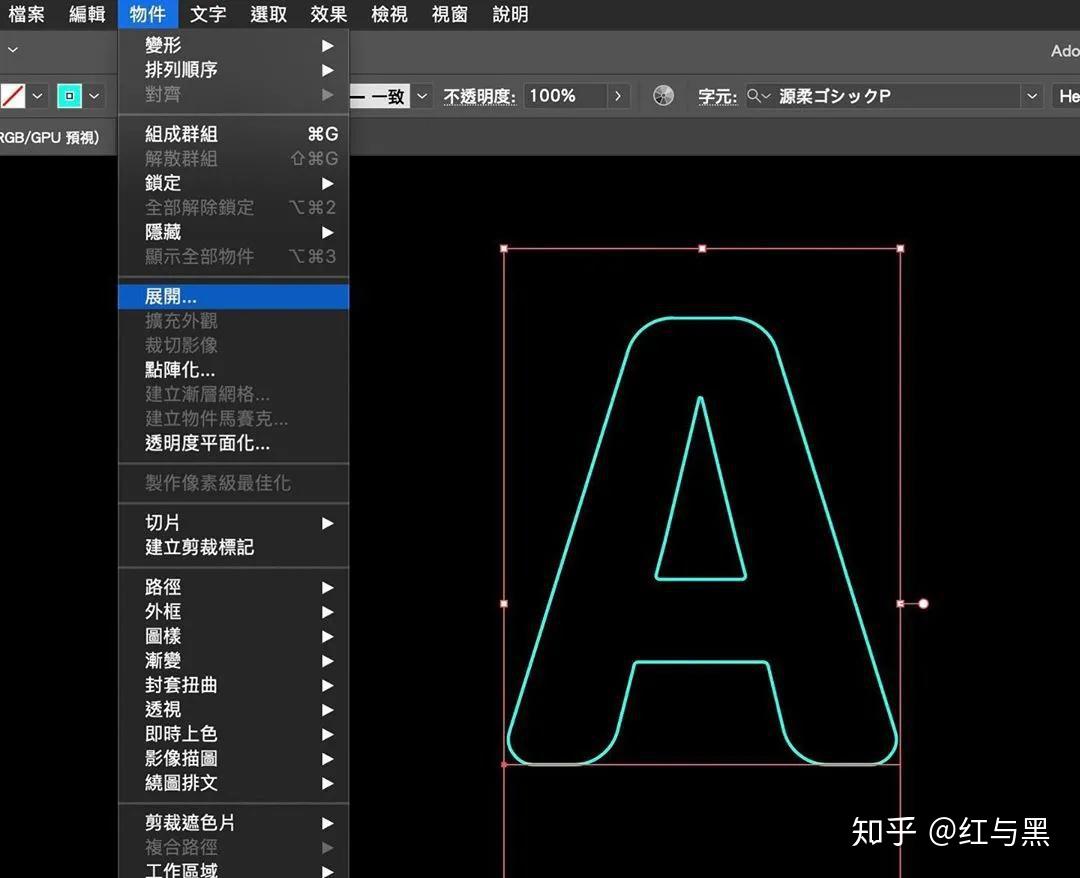Choose 點陣化... menu entry

pyautogui.click(x=180, y=369)
